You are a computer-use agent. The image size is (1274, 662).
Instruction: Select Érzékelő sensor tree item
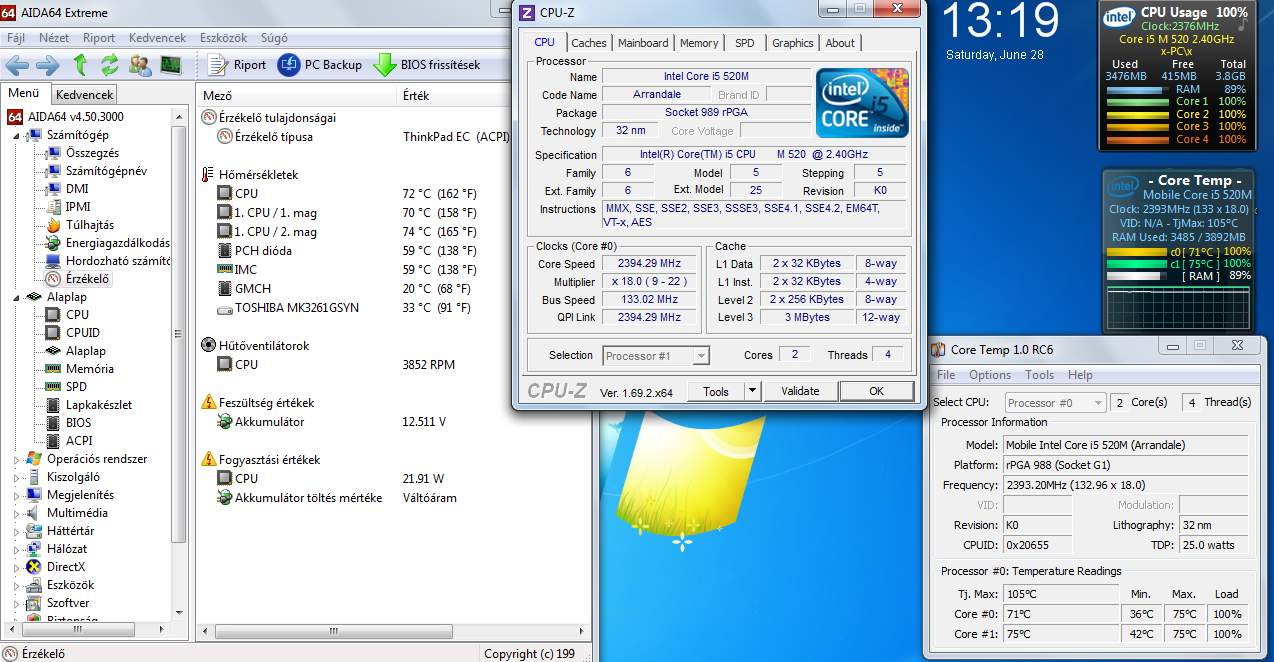88,279
